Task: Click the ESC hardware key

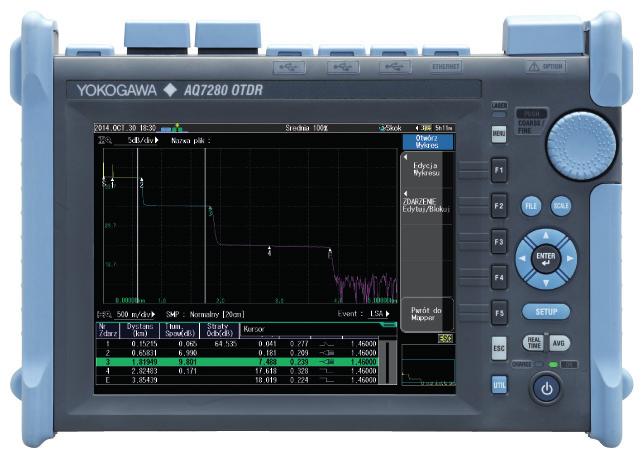Action: point(499,349)
